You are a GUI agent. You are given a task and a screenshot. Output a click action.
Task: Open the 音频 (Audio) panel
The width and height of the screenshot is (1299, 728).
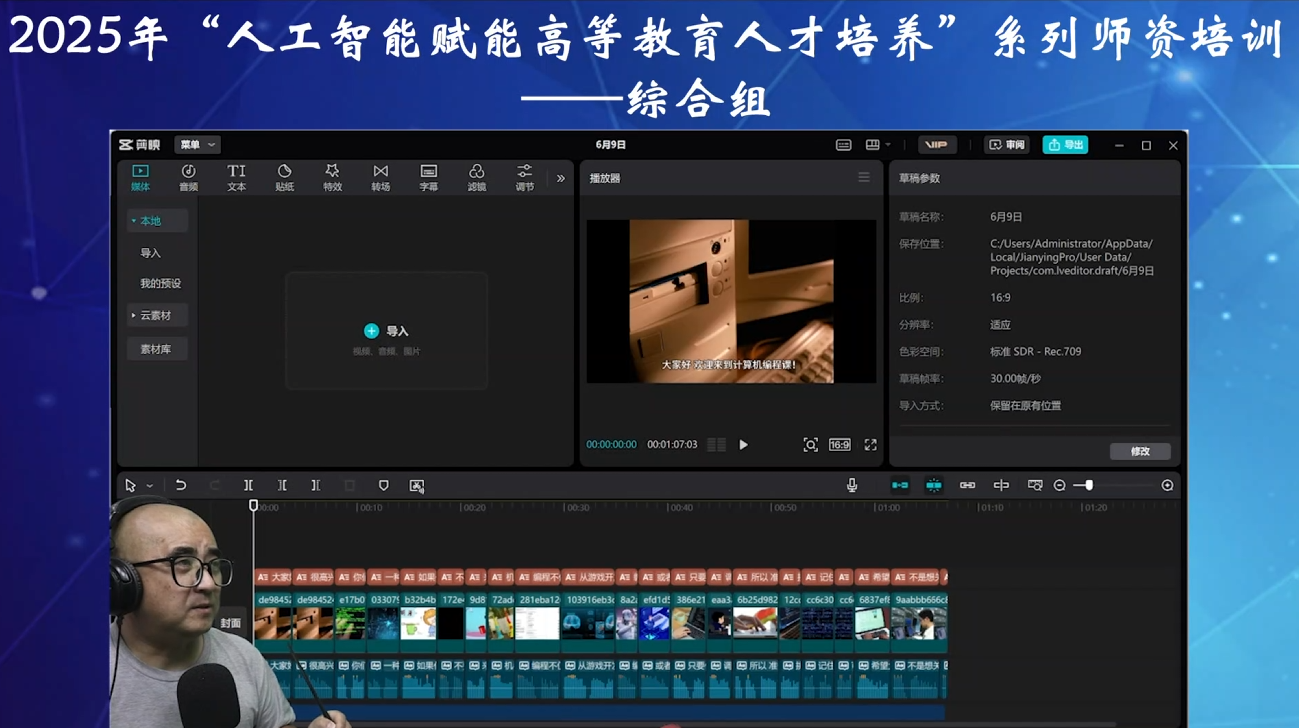[x=188, y=176]
